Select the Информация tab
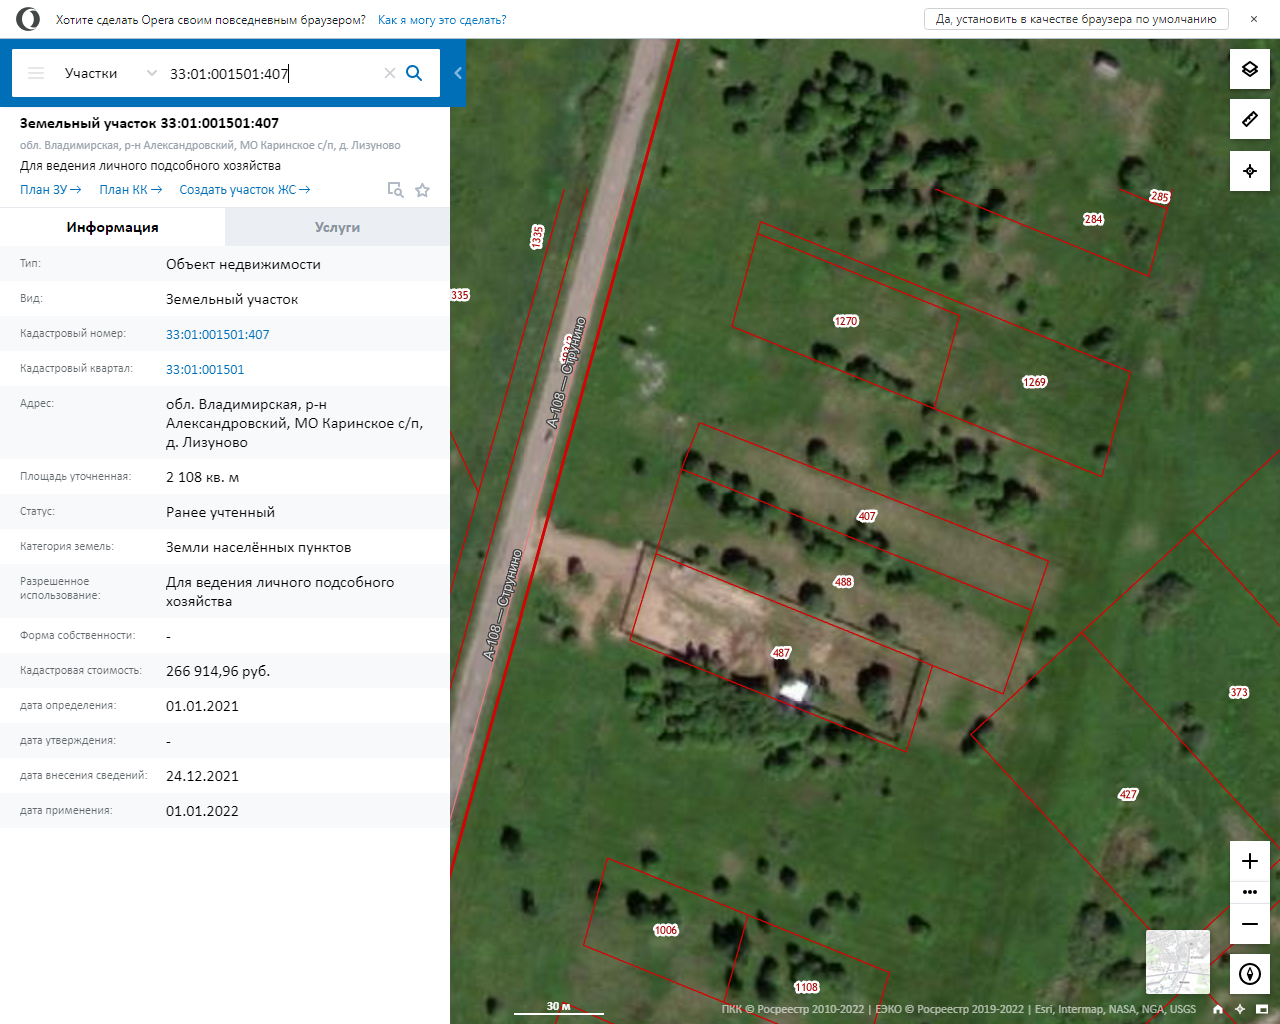Image resolution: width=1280 pixels, height=1024 pixels. (x=112, y=227)
